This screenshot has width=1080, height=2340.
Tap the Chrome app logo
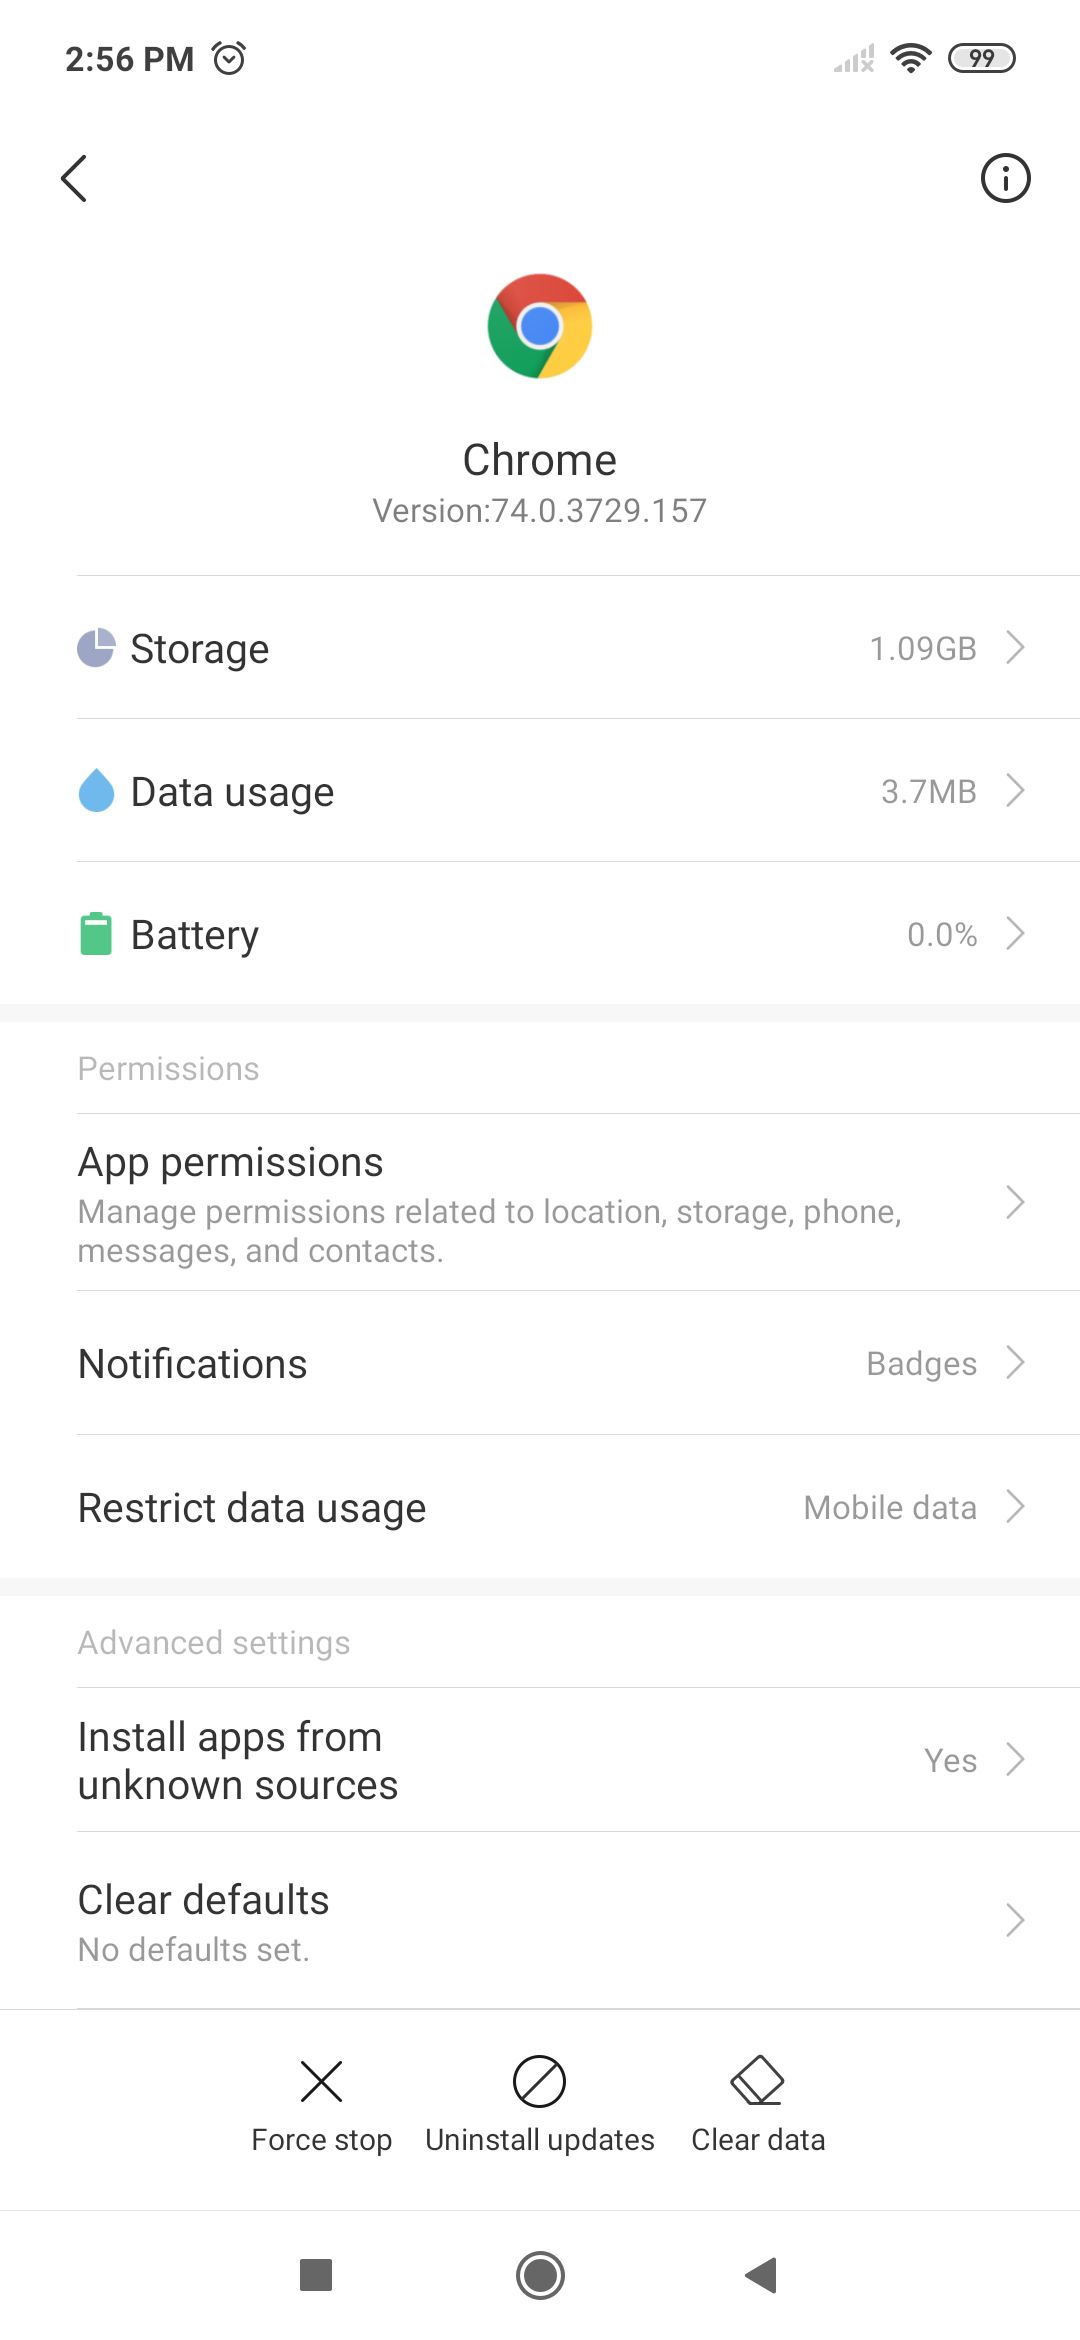pyautogui.click(x=540, y=326)
